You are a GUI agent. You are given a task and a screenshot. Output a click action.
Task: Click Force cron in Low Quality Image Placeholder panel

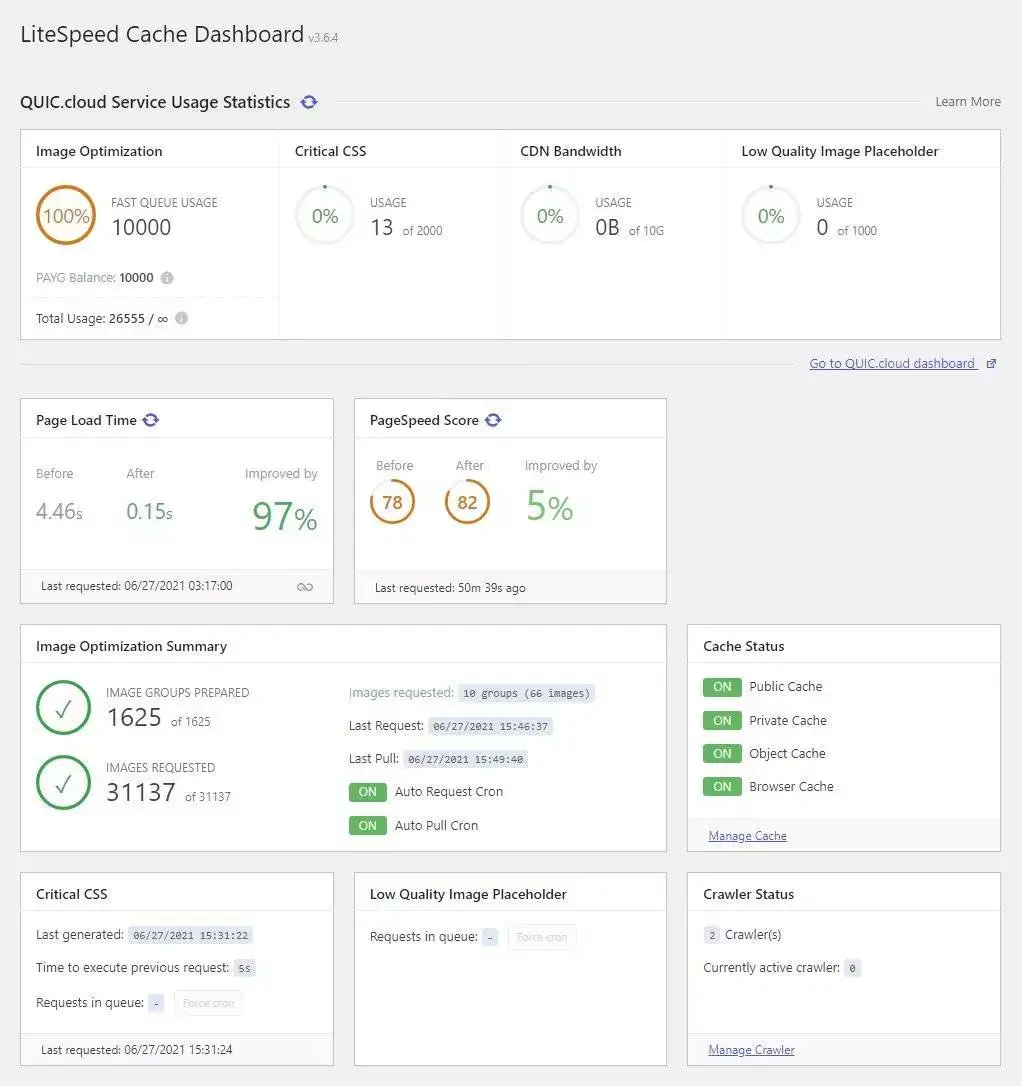(x=541, y=937)
